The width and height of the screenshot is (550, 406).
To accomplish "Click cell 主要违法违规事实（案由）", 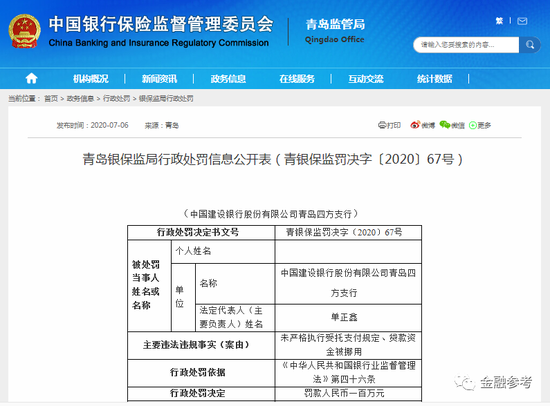I will 201,345.
